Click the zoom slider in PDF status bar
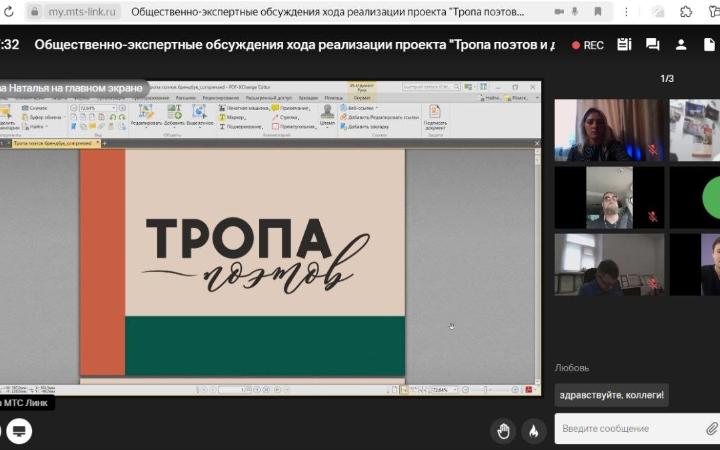This screenshot has height=450, width=720. click(490, 389)
